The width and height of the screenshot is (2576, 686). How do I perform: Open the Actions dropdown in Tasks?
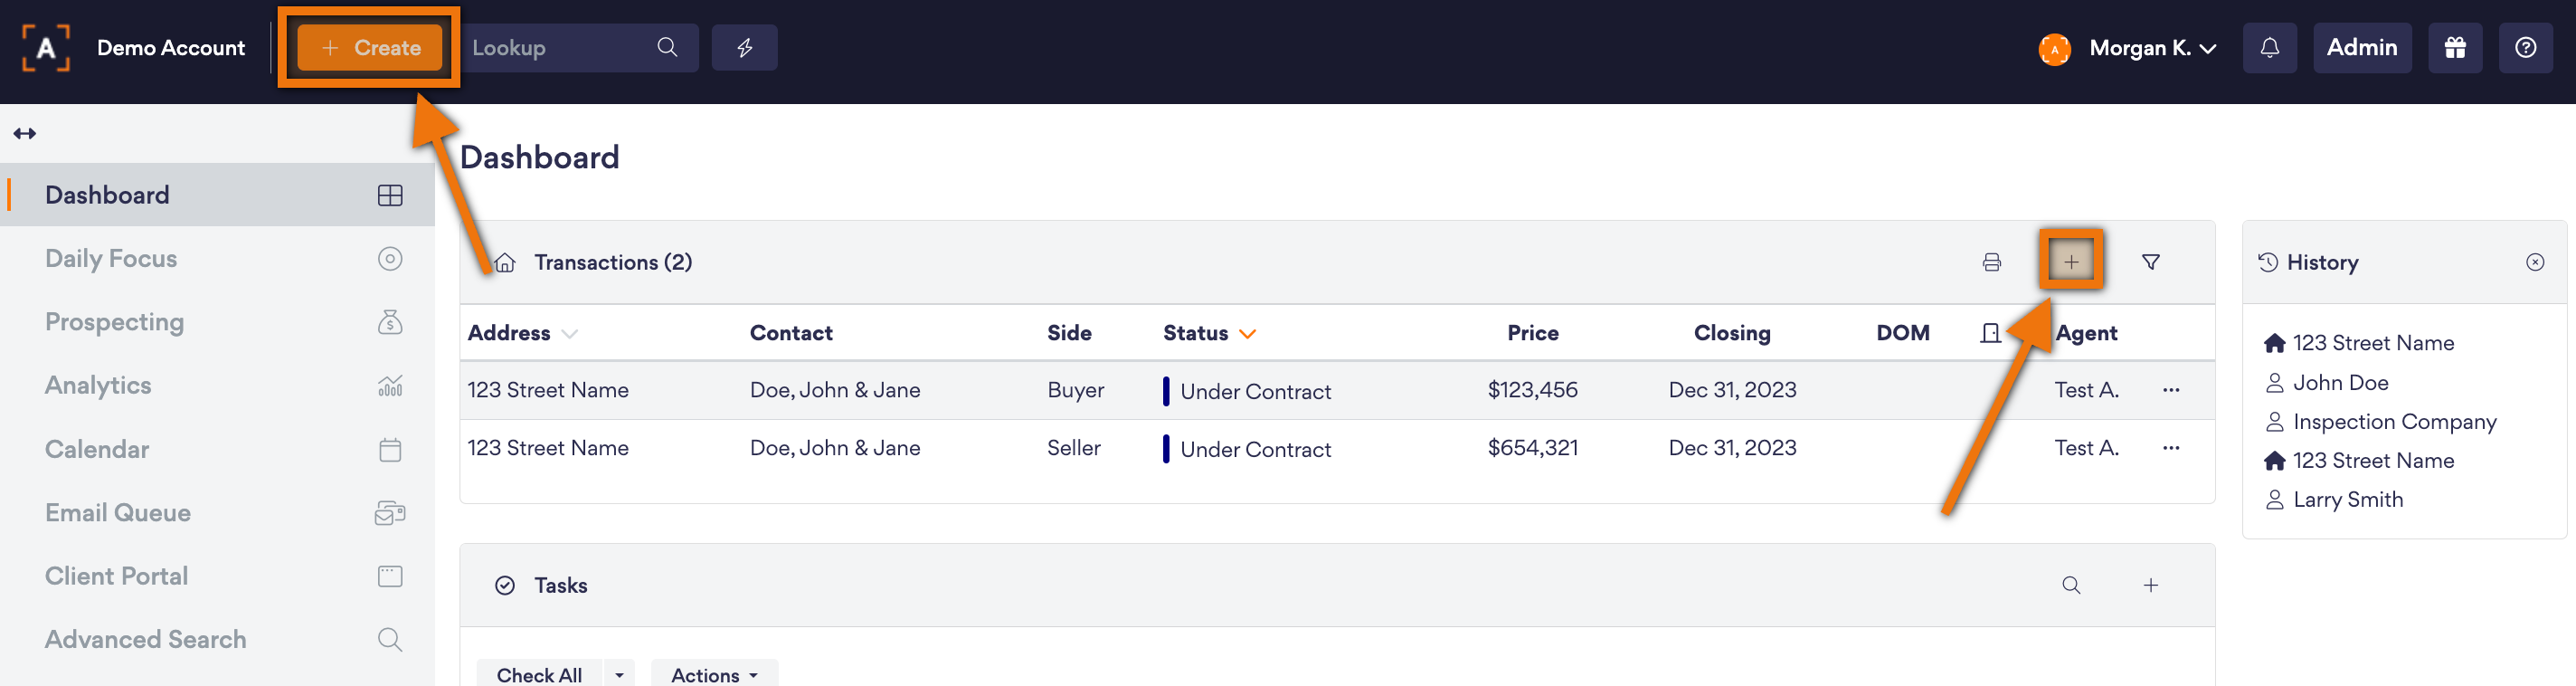pos(713,675)
